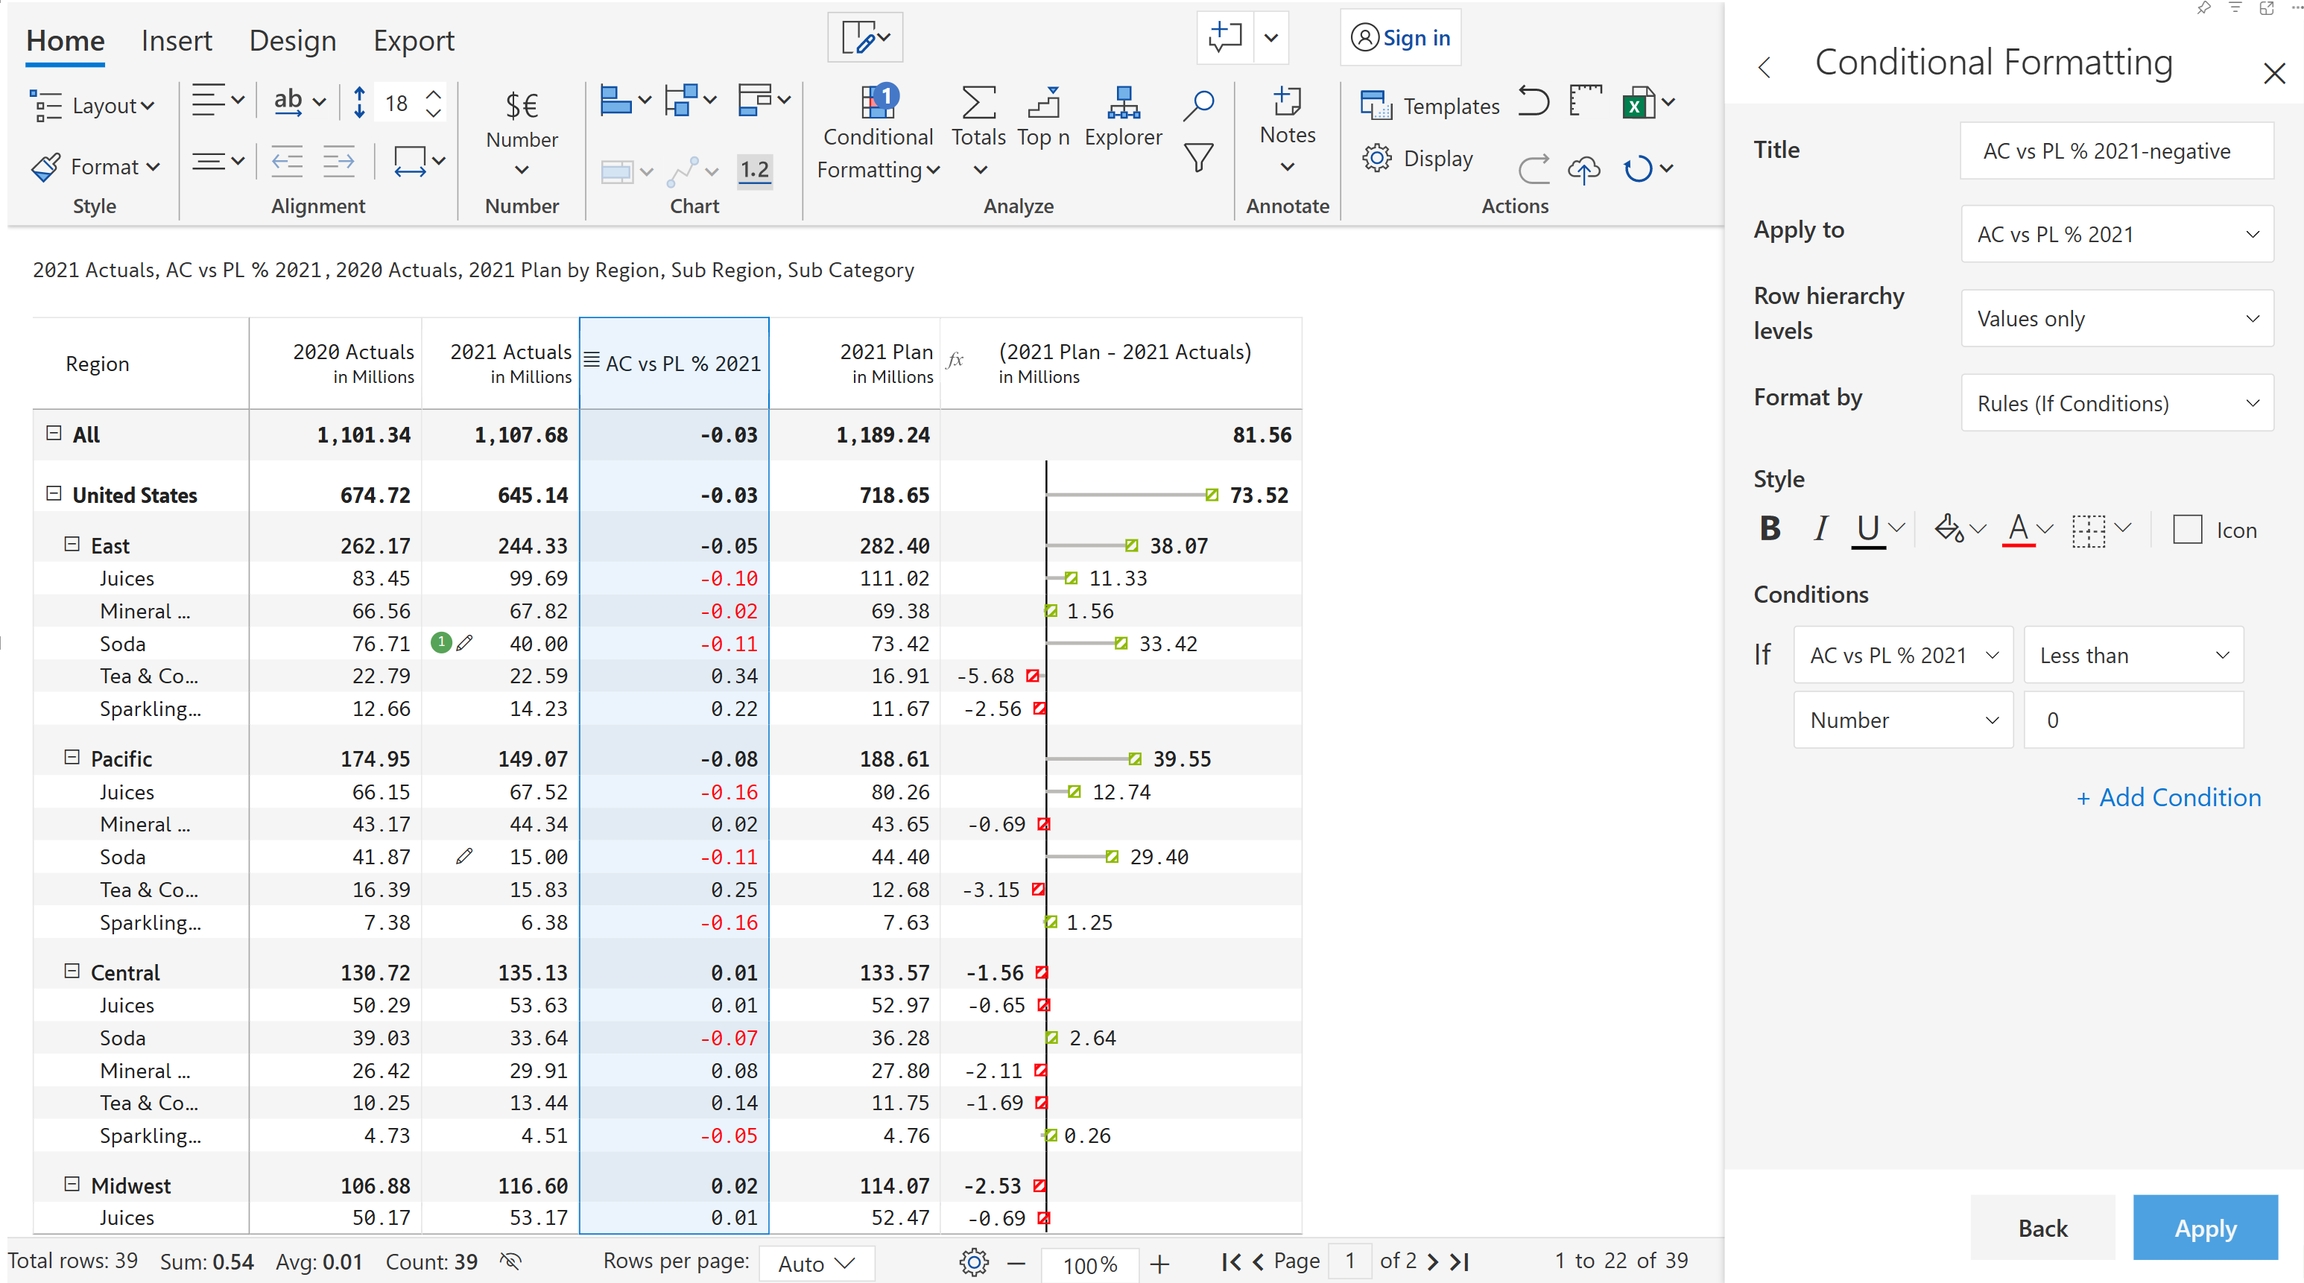
Task: Click the search magnifier icon
Action: pos(1198,104)
